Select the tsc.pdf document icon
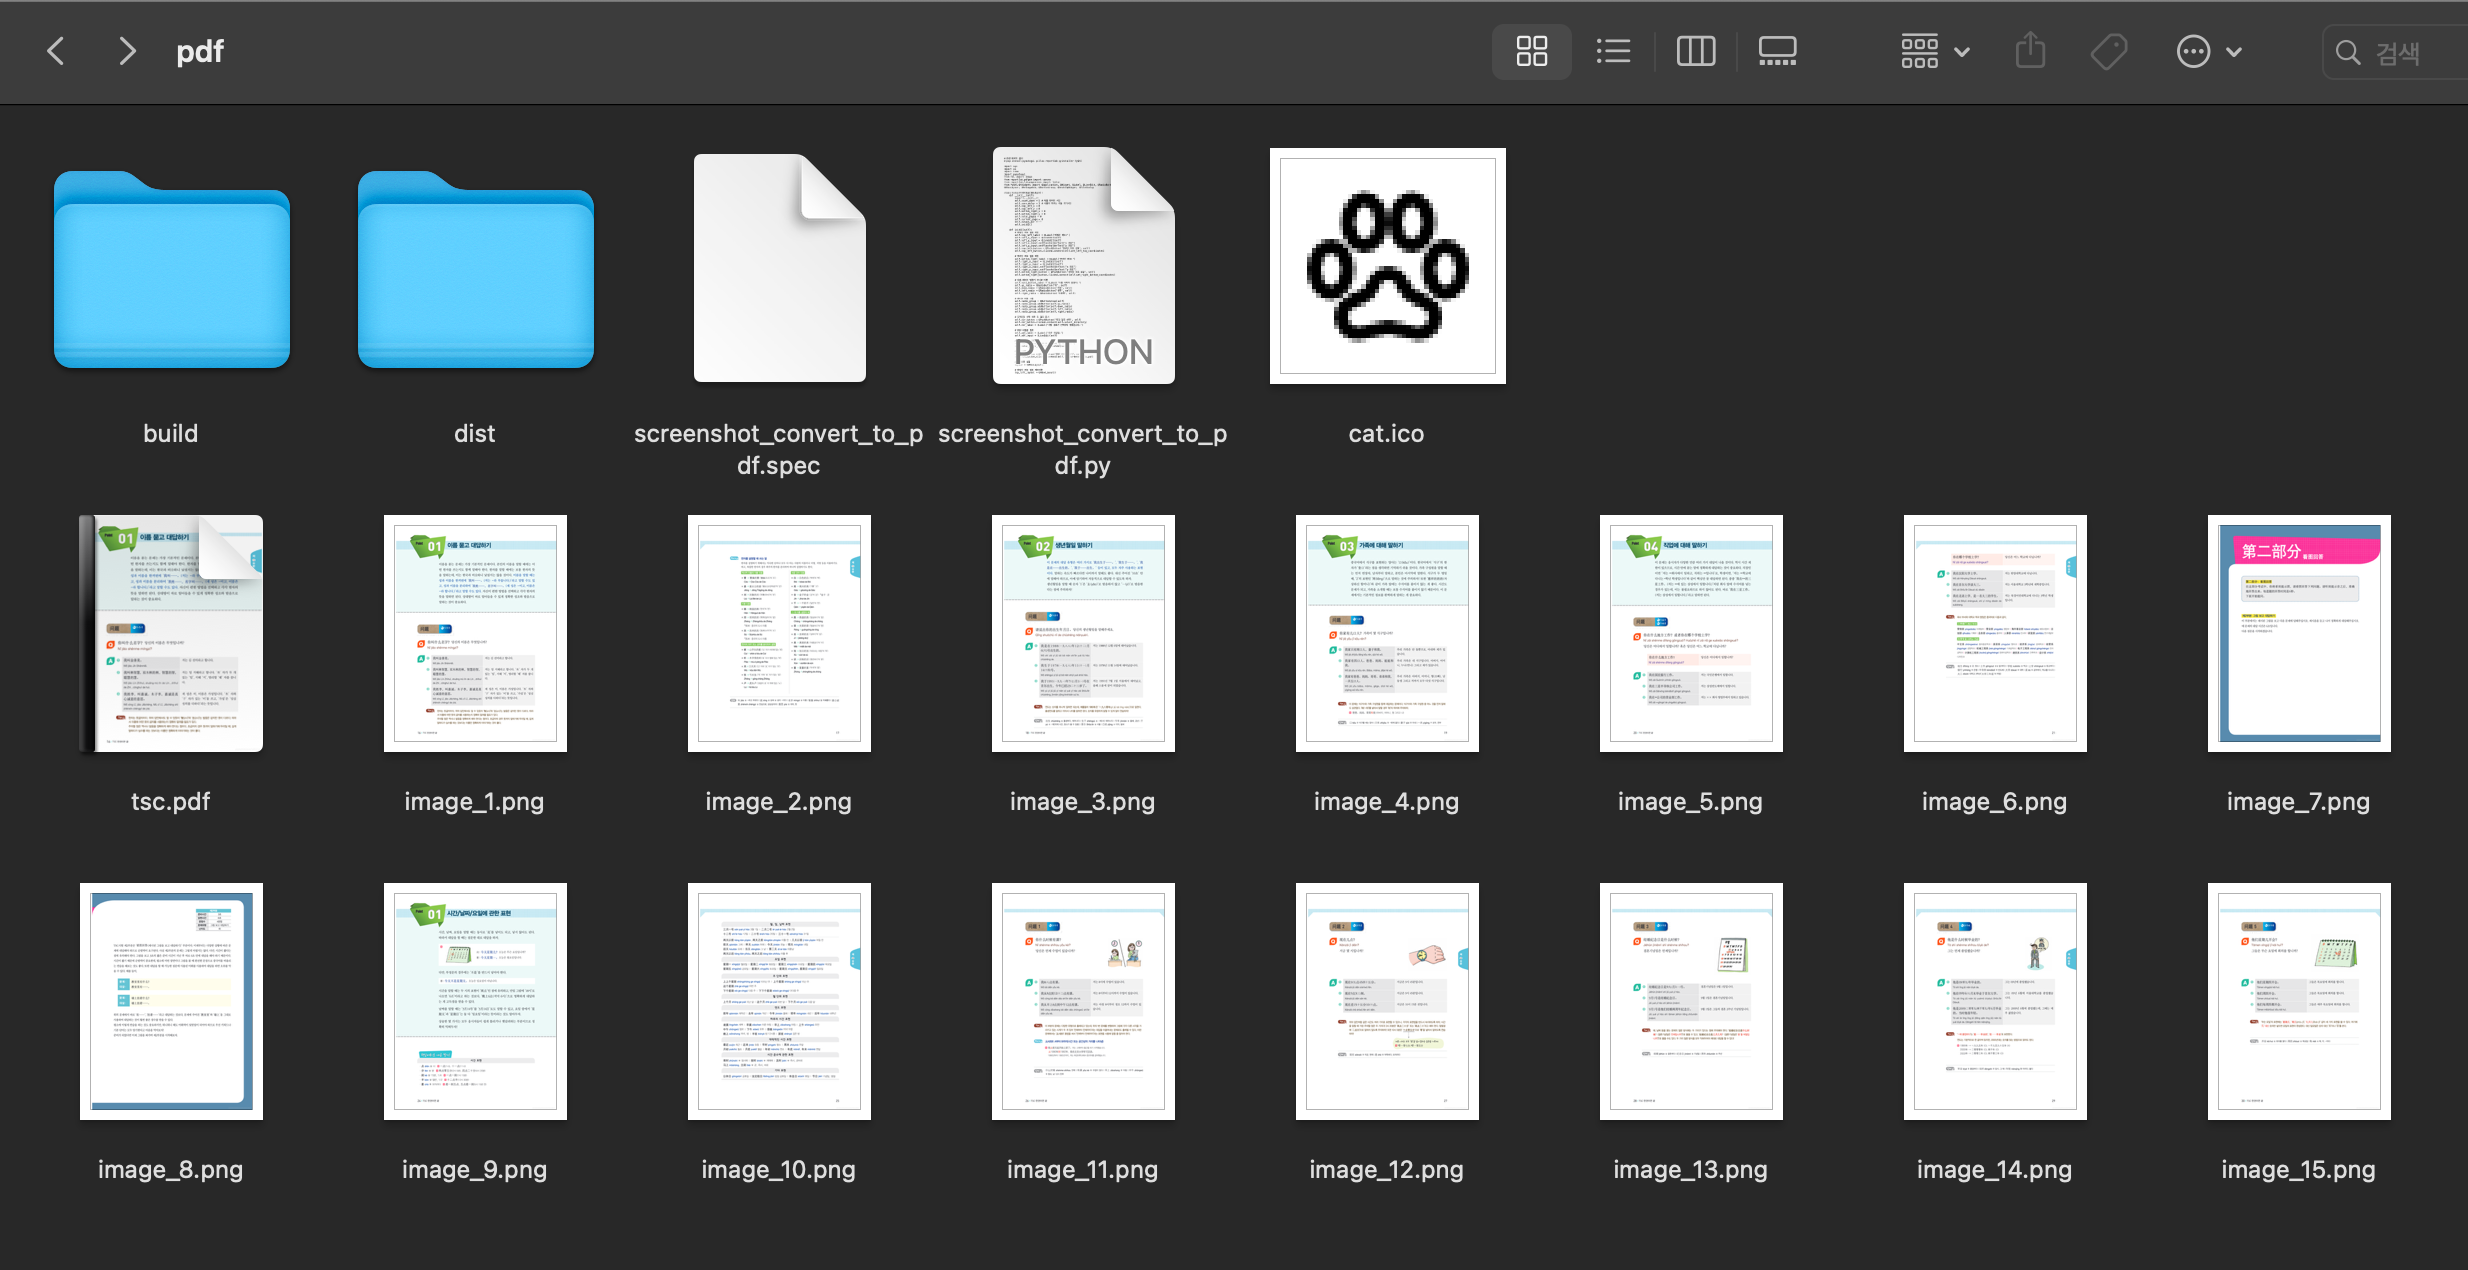The image size is (2468, 1270). (172, 633)
